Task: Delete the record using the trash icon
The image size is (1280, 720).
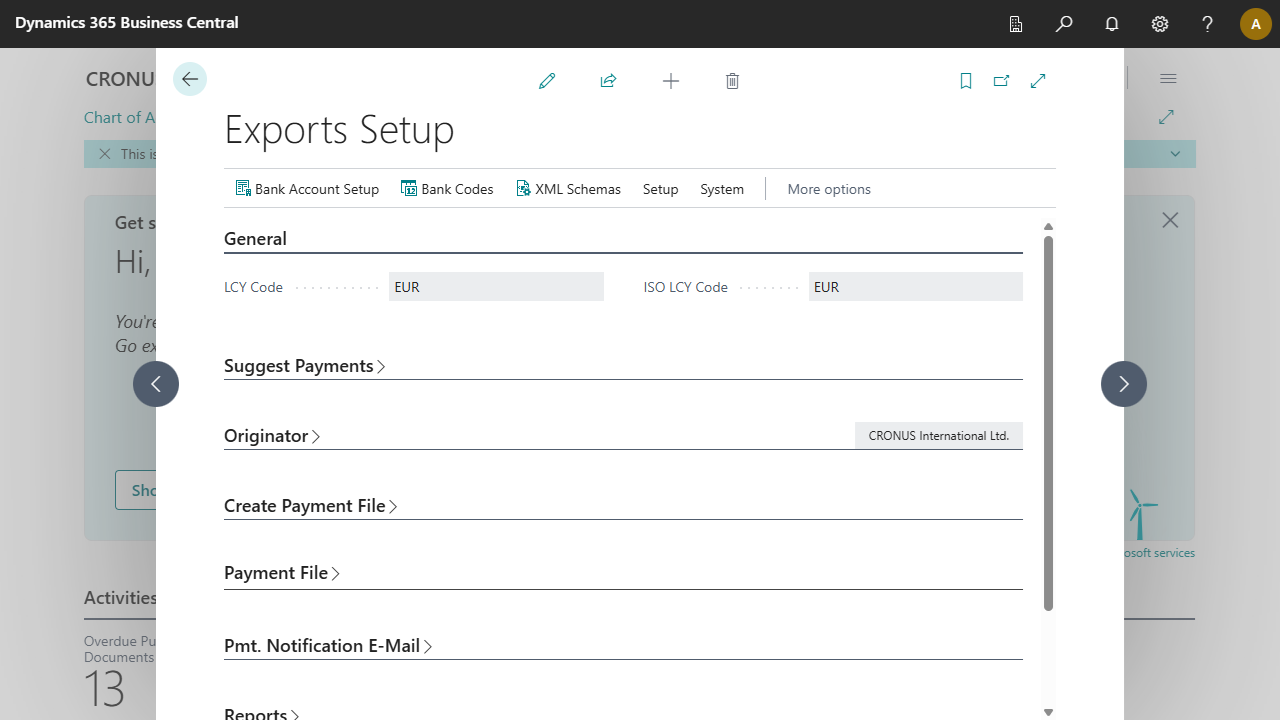Action: click(x=732, y=81)
